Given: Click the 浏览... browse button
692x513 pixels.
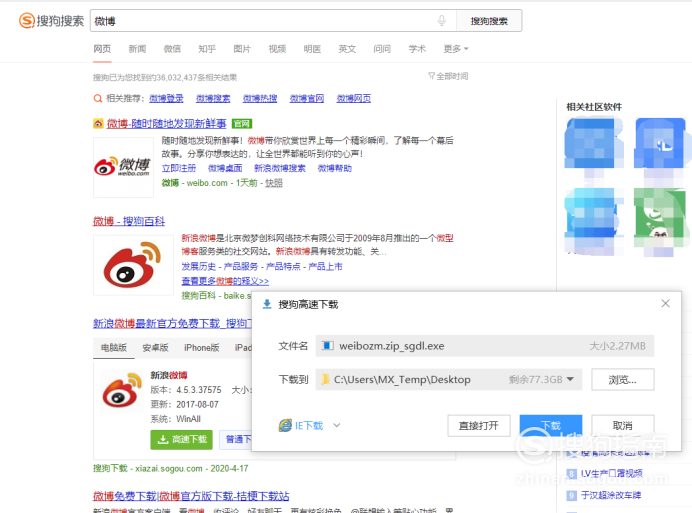Looking at the screenshot, I should (623, 380).
